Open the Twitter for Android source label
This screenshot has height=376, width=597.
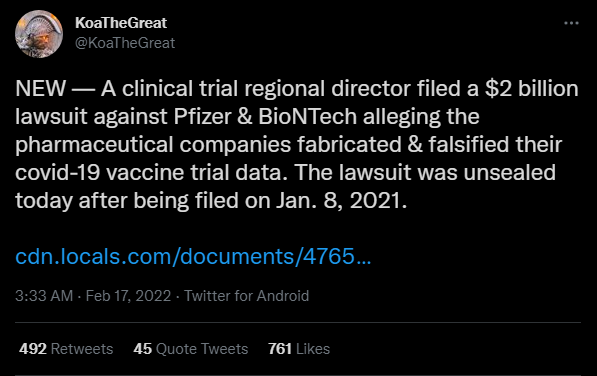click(246, 296)
